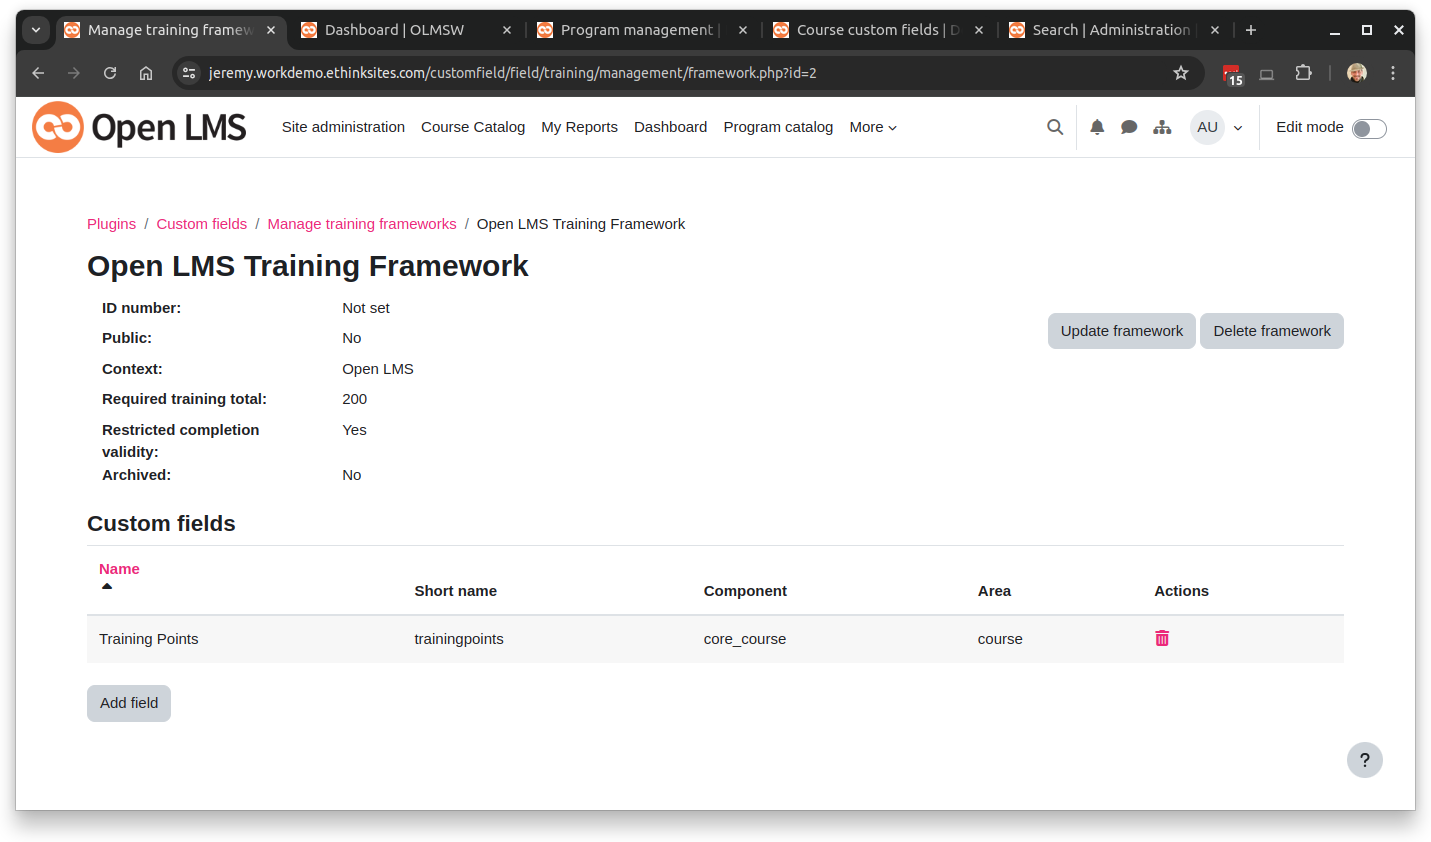Open the Chrome three-dot menu
The width and height of the screenshot is (1431, 842).
(x=1393, y=73)
